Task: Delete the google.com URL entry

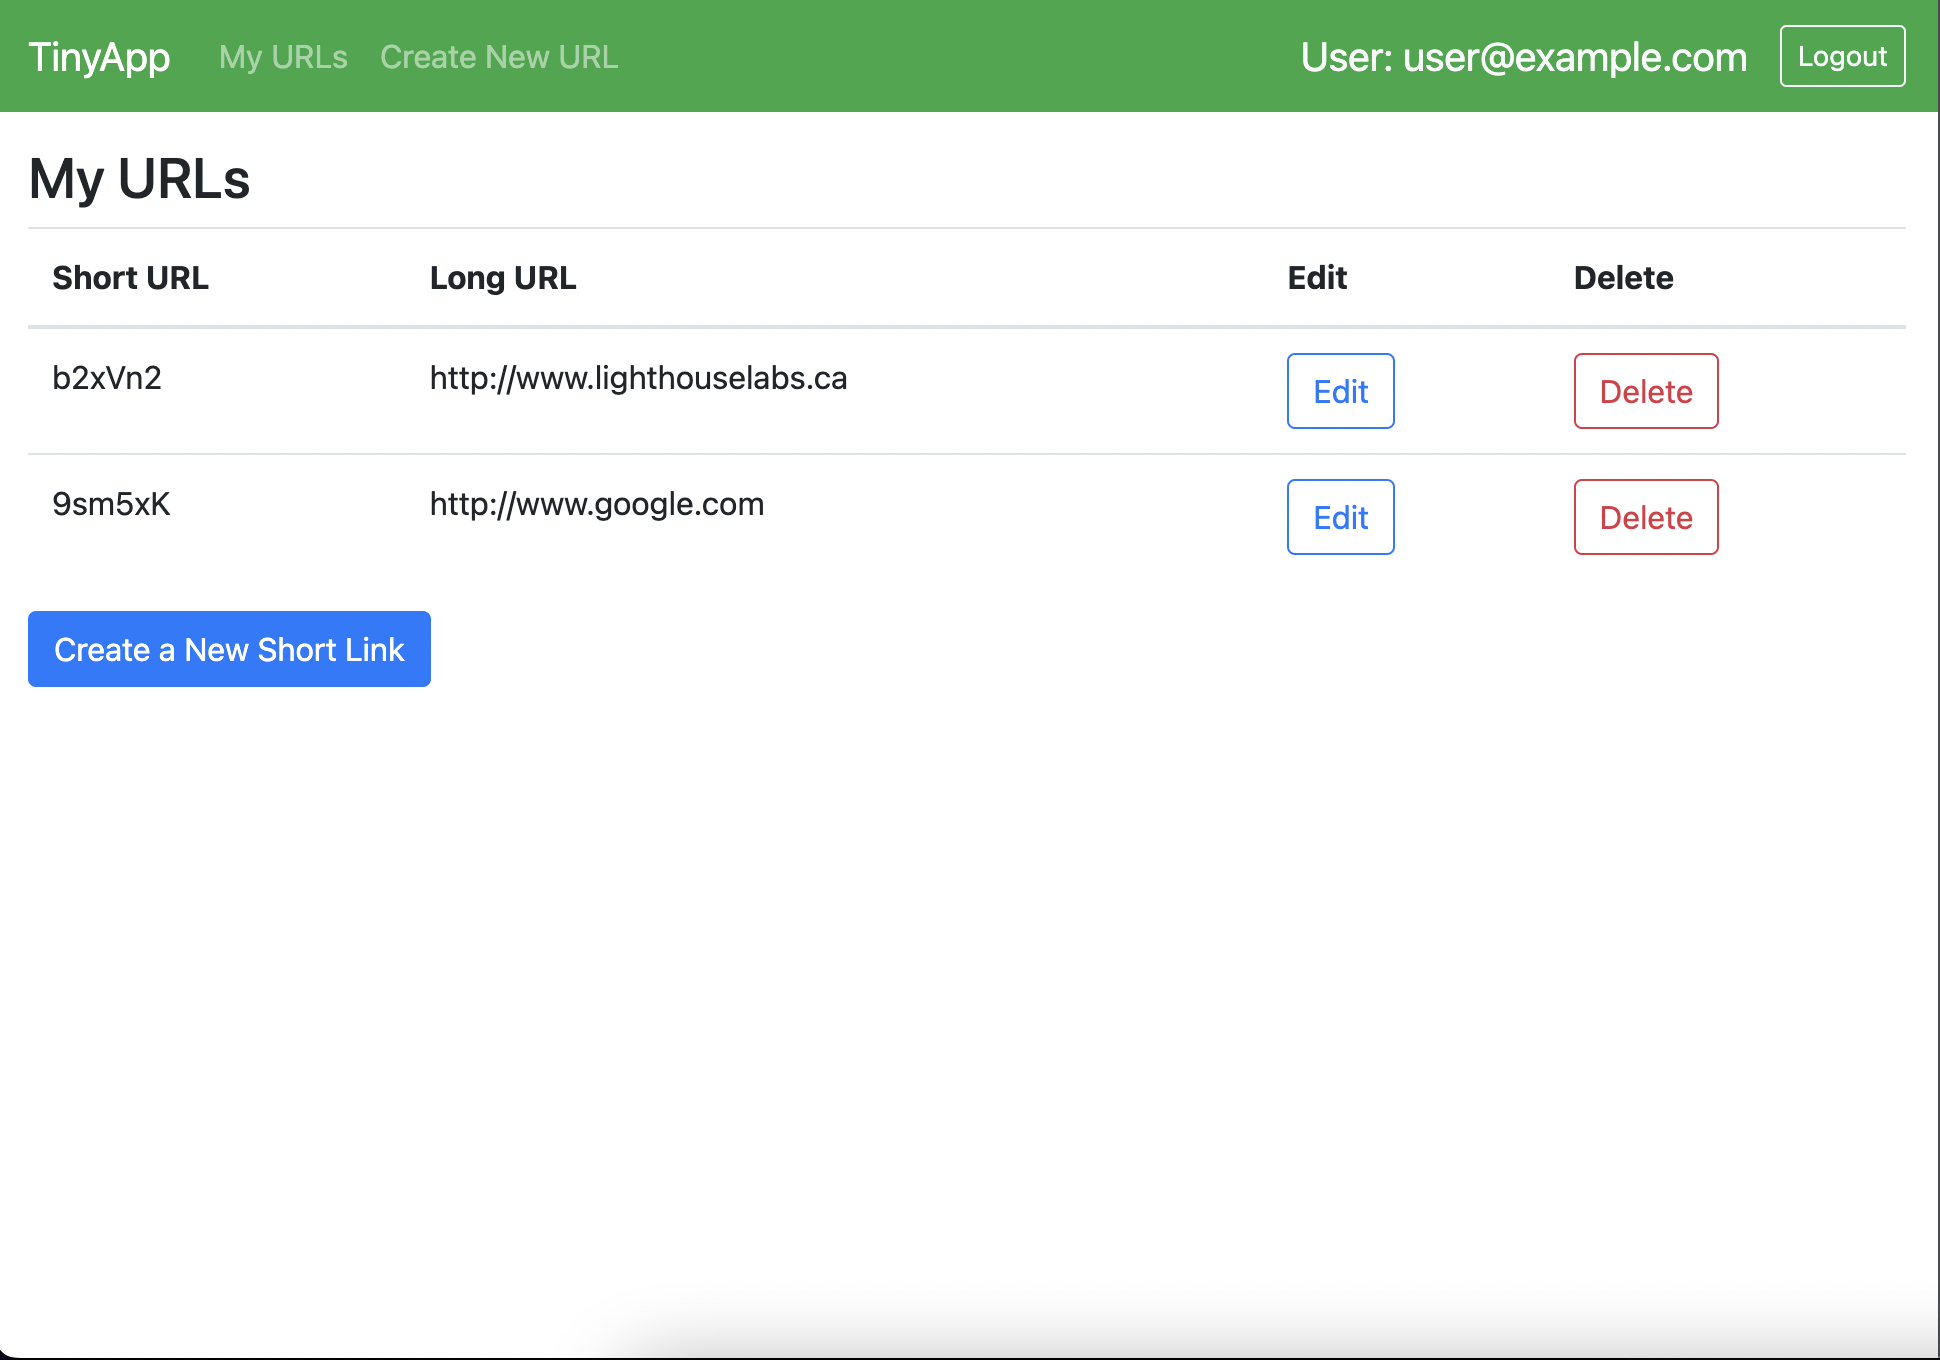Action: [x=1645, y=517]
